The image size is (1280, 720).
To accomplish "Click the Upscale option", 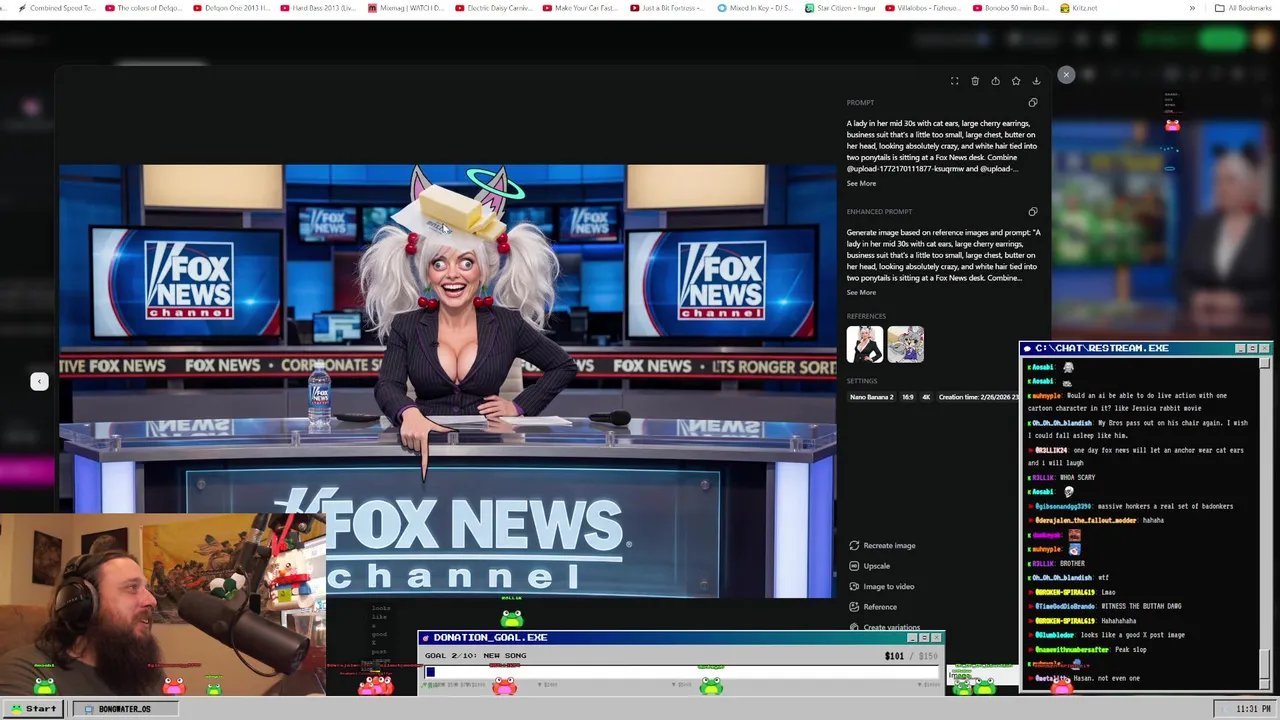I will pos(869,566).
